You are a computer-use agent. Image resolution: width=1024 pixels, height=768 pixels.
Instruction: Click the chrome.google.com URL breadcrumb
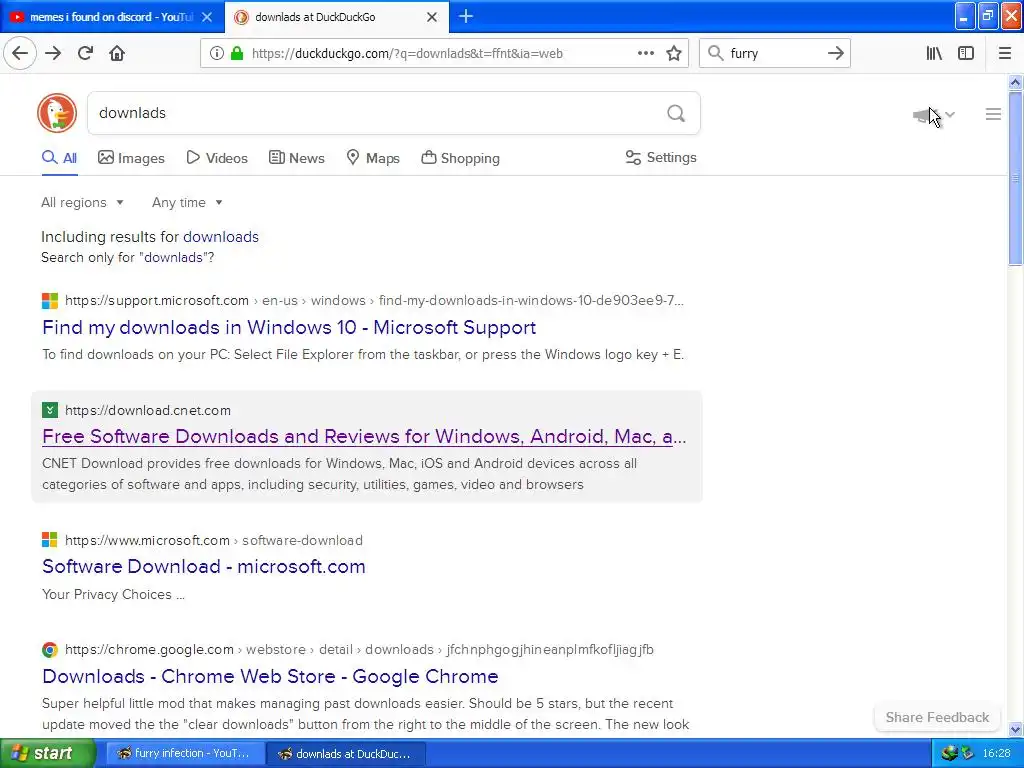pos(359,649)
